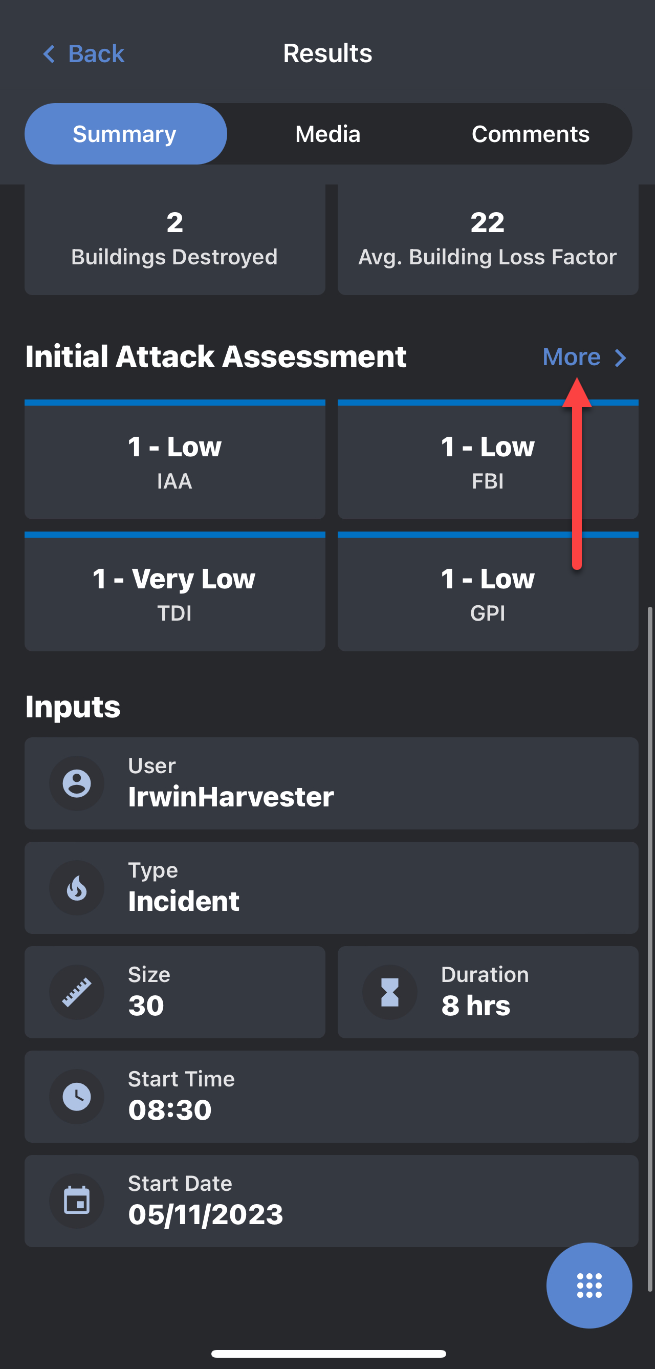The height and width of the screenshot is (1369, 655).
Task: Click the calendar icon beside Start Date
Action: [77, 1201]
